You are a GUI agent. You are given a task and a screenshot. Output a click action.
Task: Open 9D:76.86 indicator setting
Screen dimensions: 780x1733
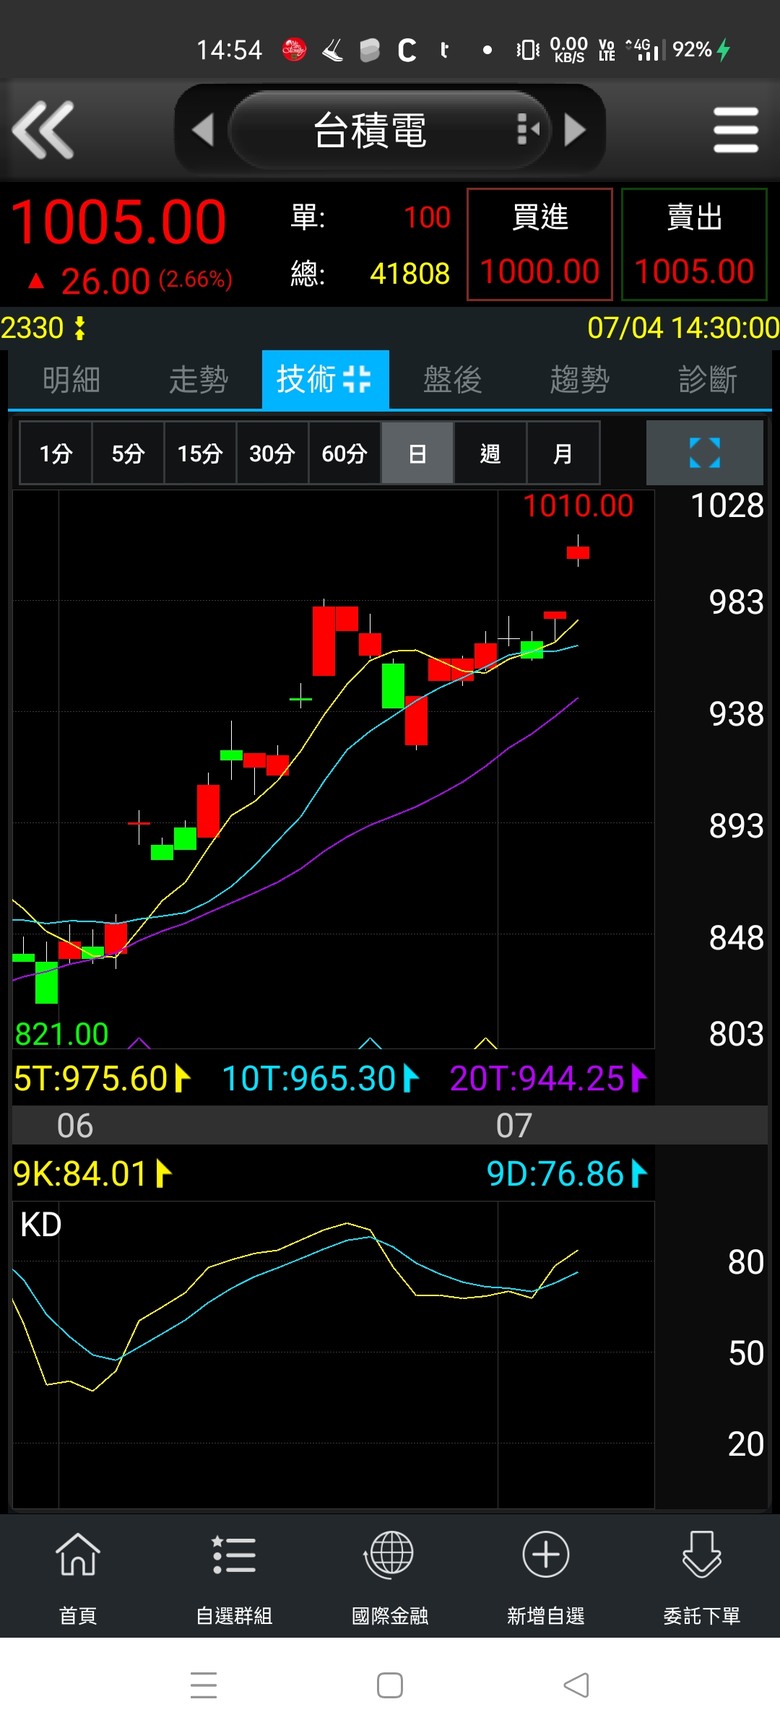tap(567, 1173)
